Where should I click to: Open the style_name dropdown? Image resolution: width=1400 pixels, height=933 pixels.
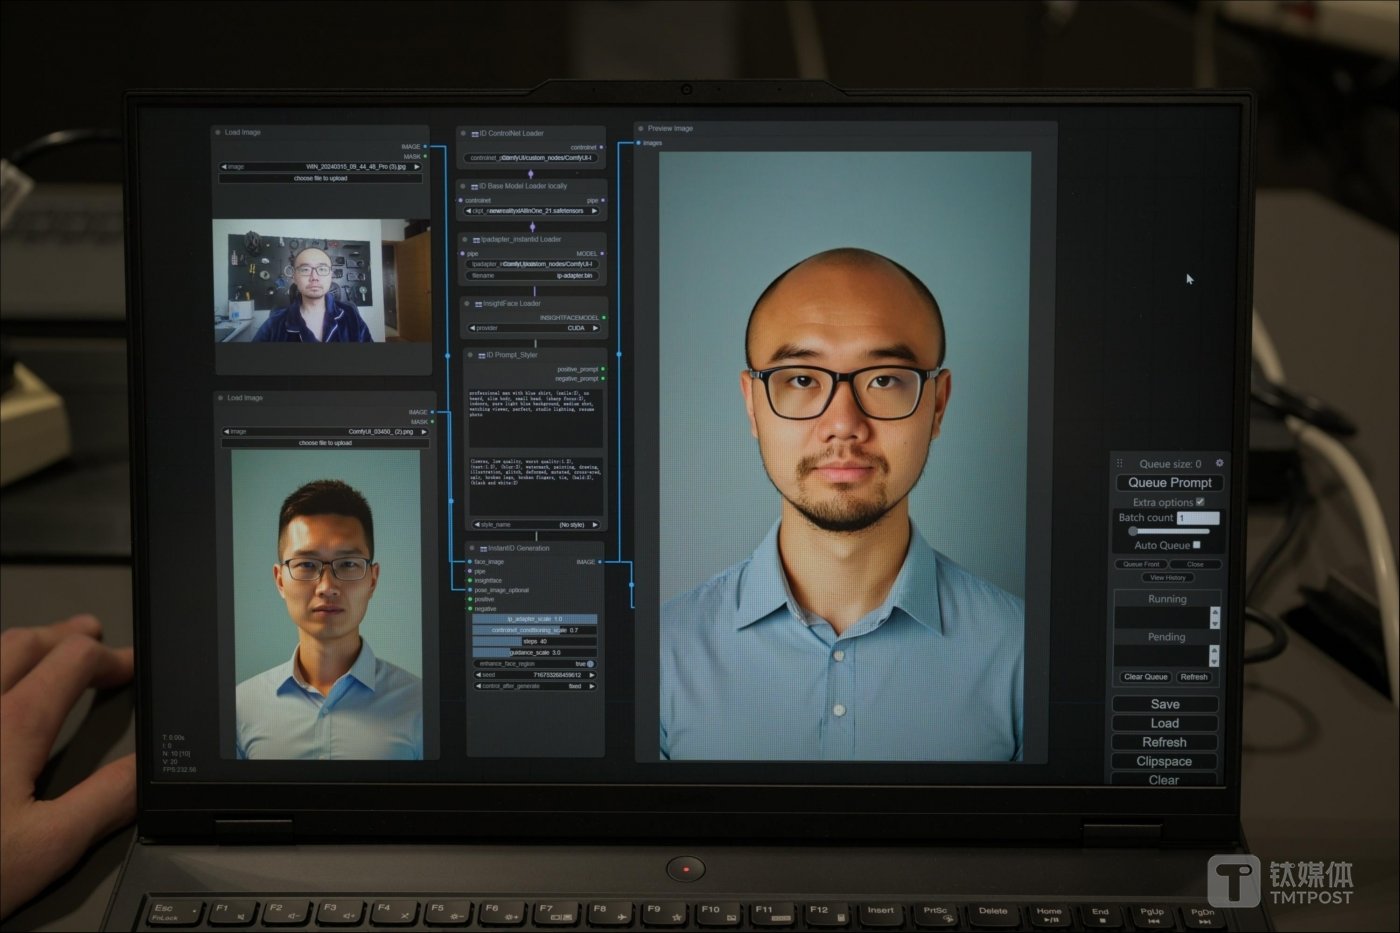click(x=535, y=524)
